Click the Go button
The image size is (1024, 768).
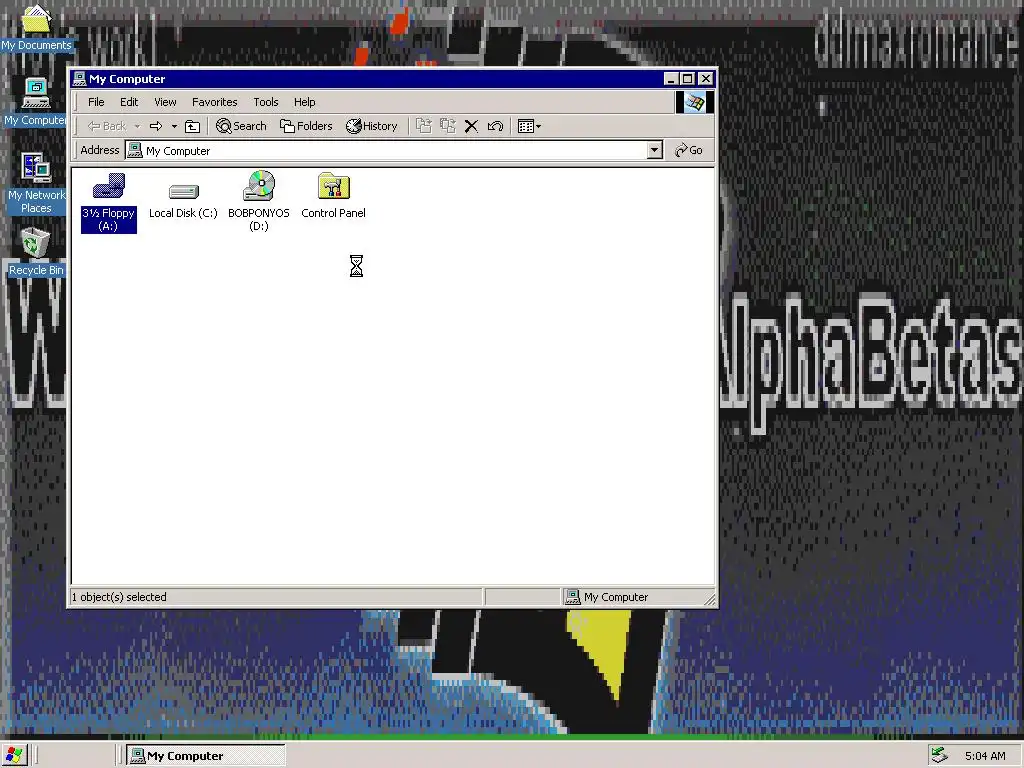click(x=689, y=150)
